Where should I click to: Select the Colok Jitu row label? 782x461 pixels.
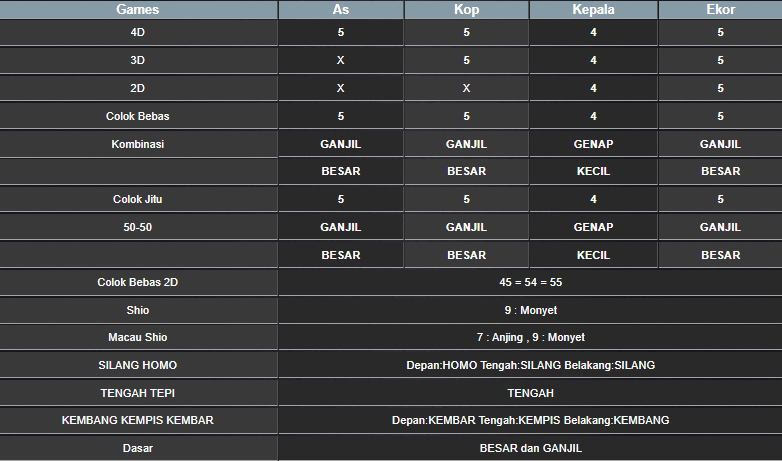point(138,199)
